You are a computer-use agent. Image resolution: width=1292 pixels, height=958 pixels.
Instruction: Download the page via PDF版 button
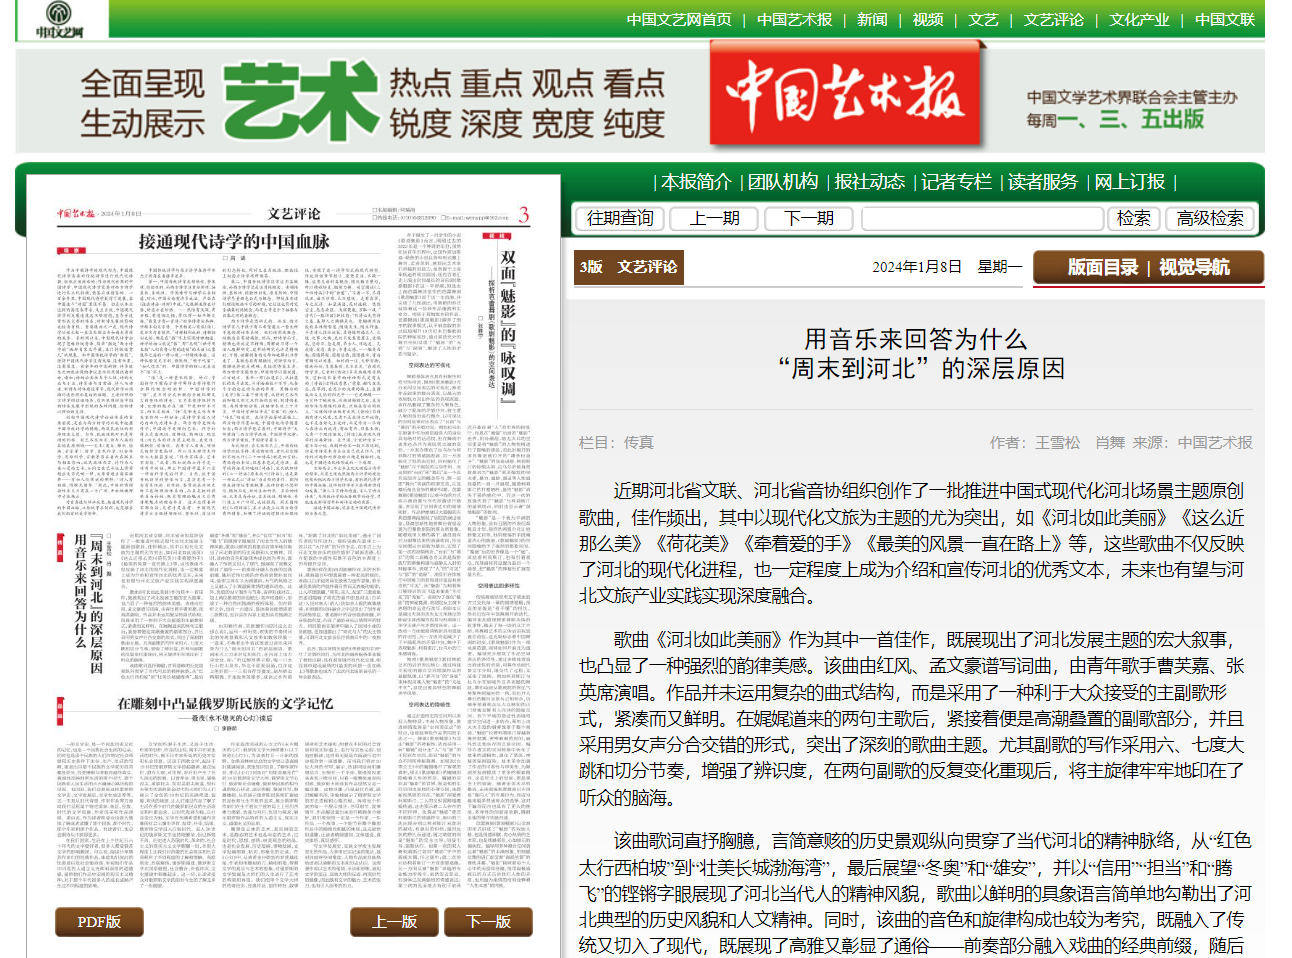click(99, 922)
